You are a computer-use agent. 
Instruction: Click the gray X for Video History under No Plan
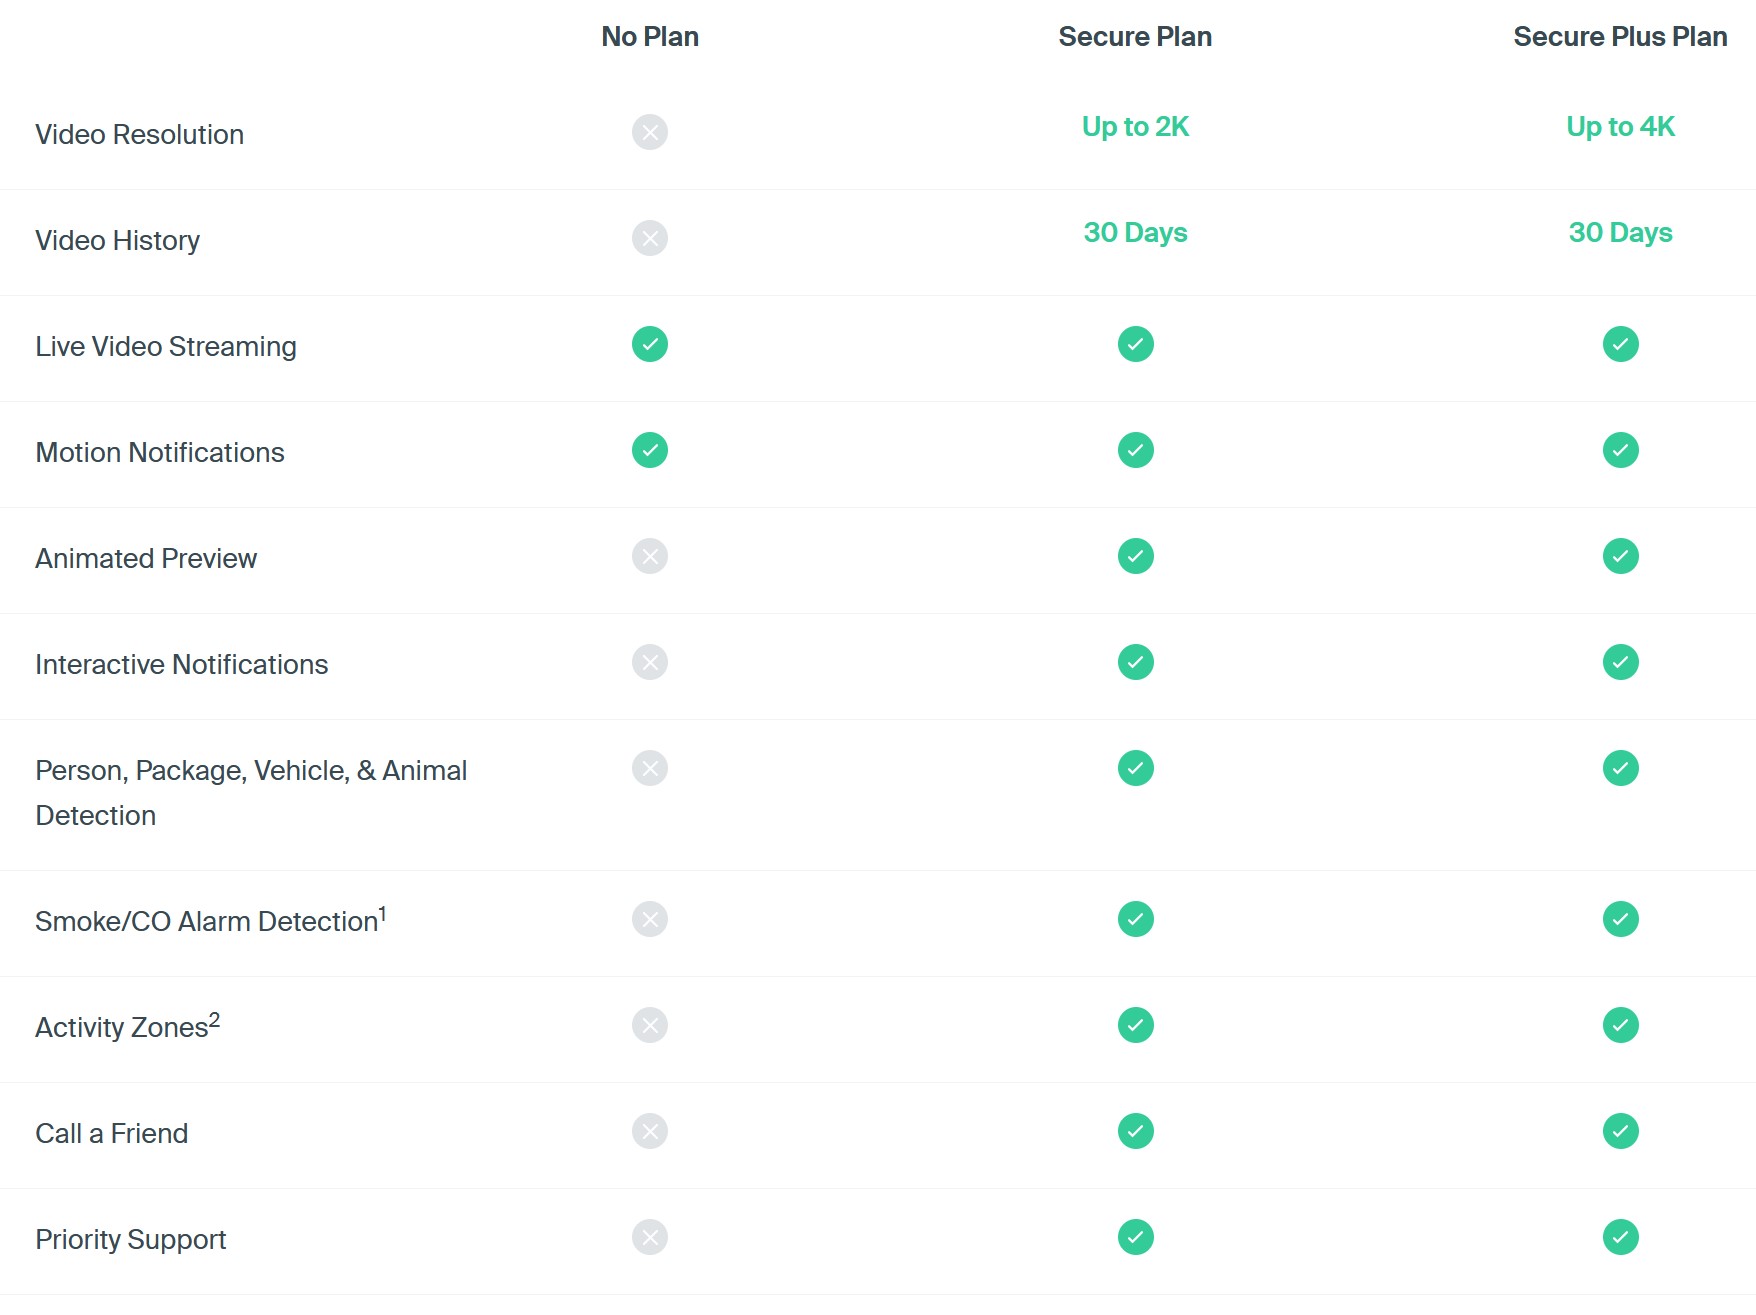[649, 238]
